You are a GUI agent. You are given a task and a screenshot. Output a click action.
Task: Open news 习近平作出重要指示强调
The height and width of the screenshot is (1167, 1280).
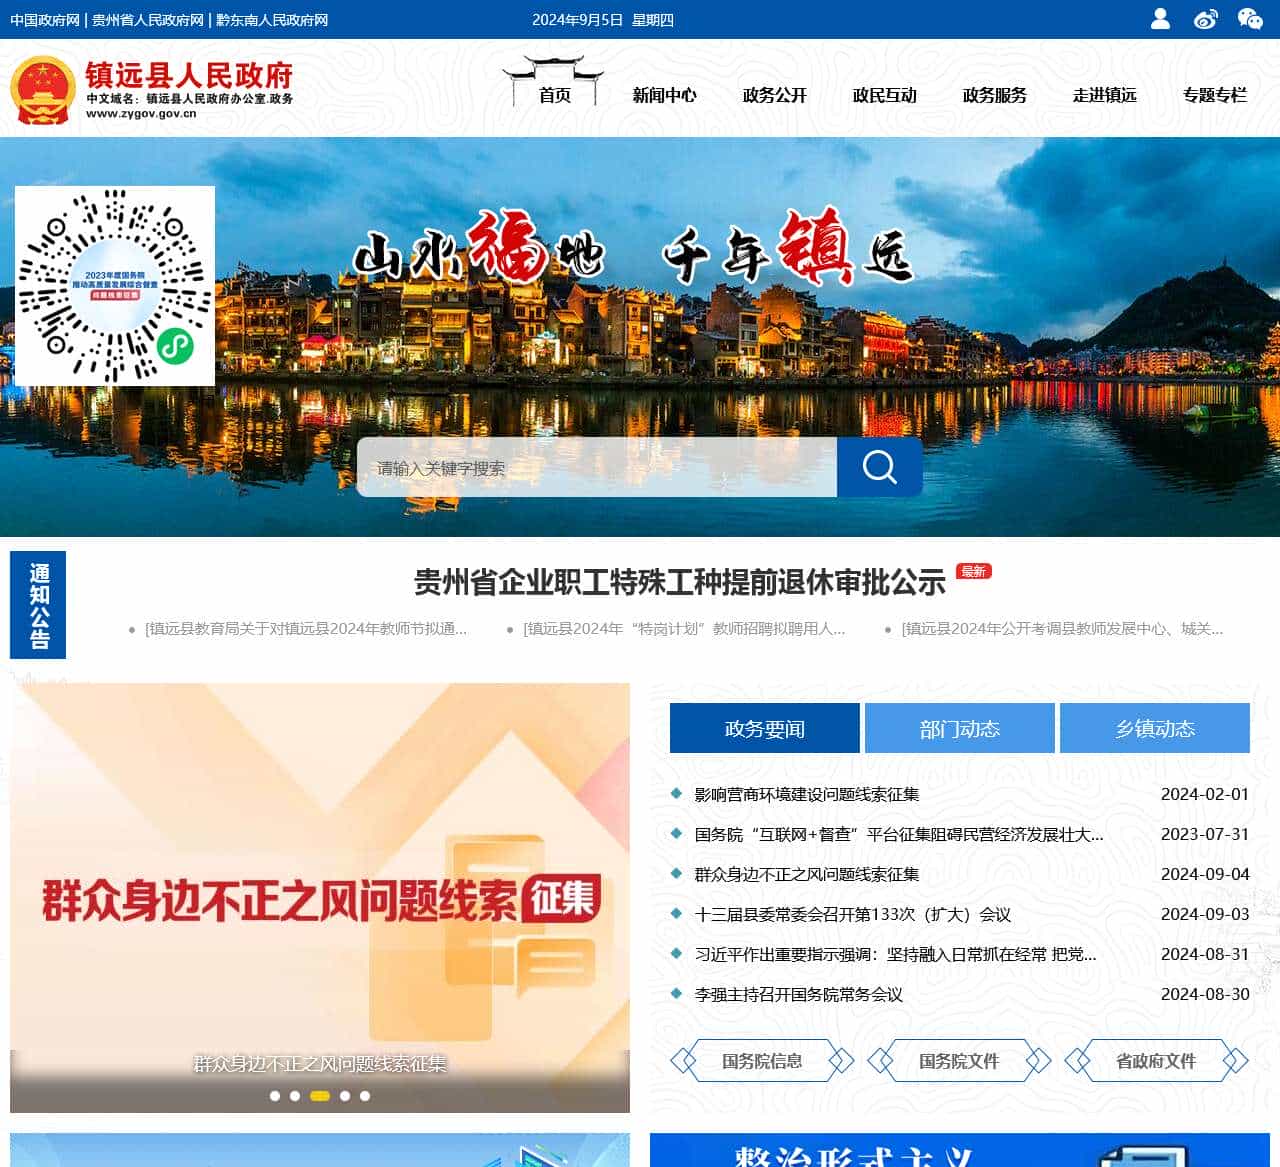pos(896,954)
